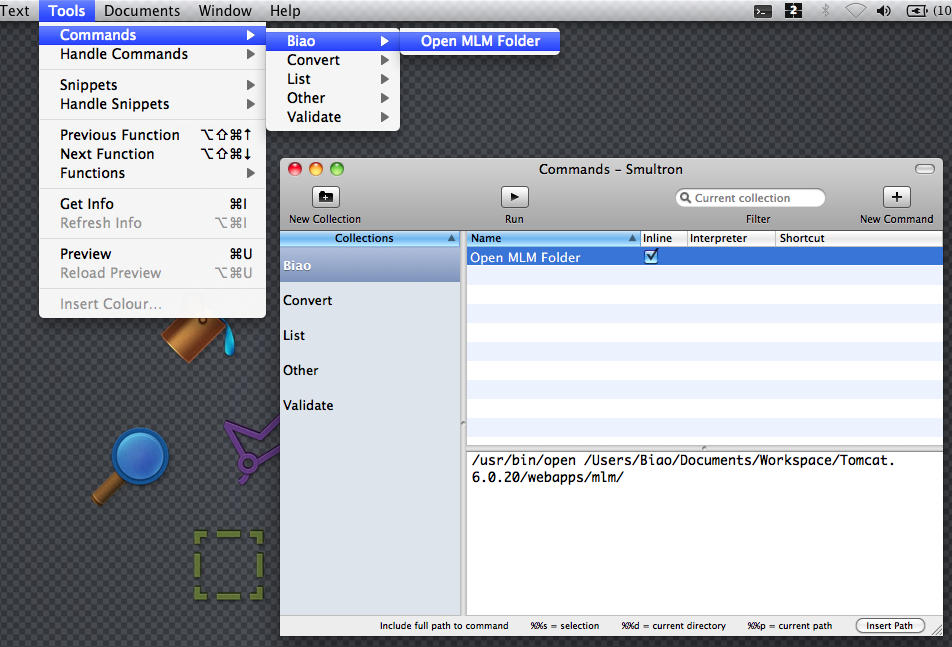Click the magnifier icon in the filter field
The height and width of the screenshot is (647, 952).
pos(686,198)
